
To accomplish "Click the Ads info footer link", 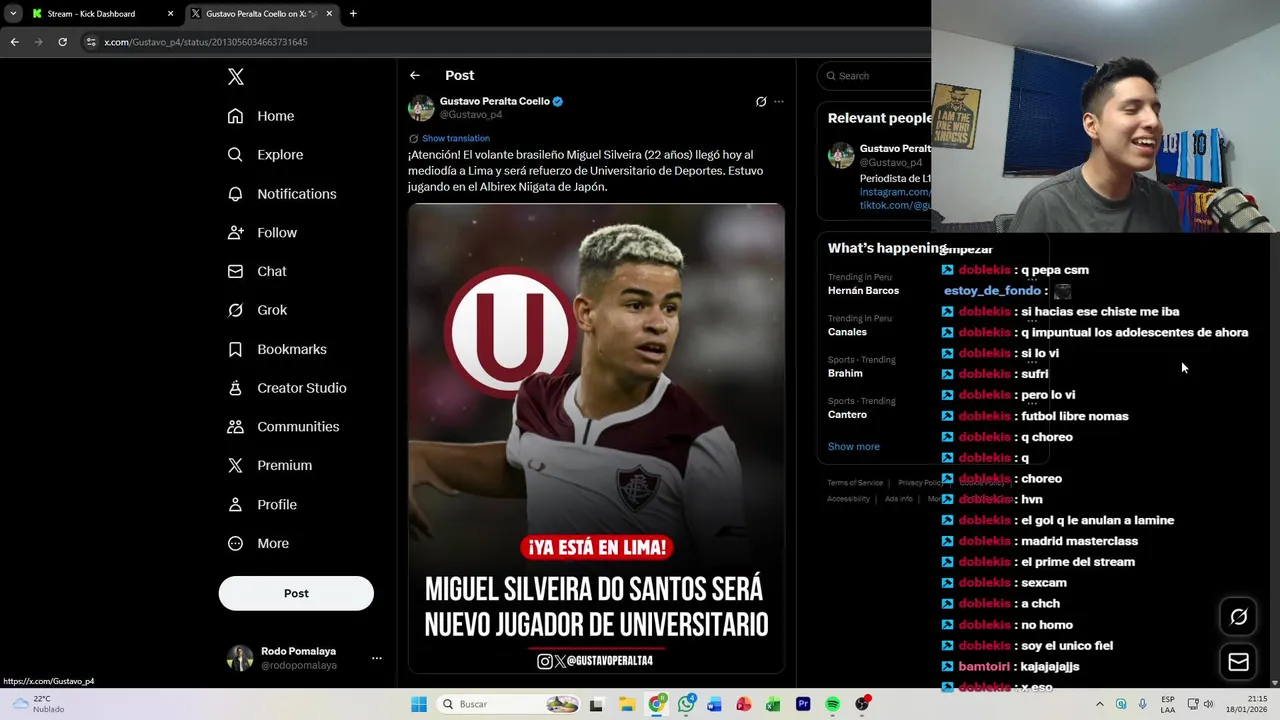I will click(x=899, y=499).
